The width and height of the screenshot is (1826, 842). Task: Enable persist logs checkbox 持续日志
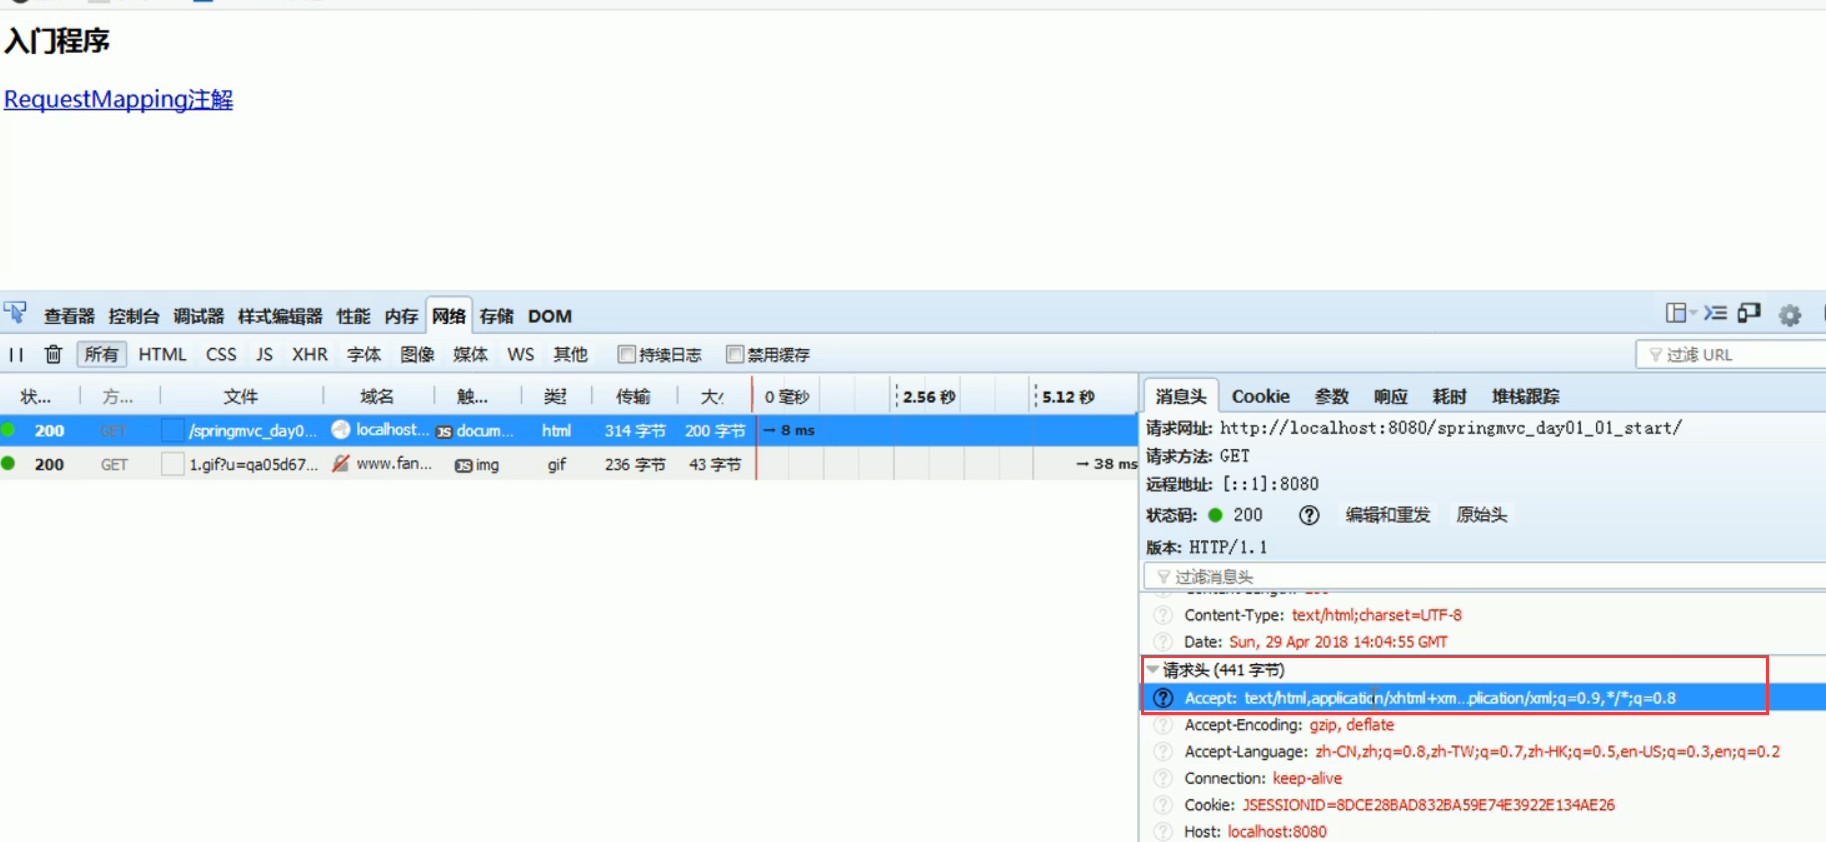[627, 354]
